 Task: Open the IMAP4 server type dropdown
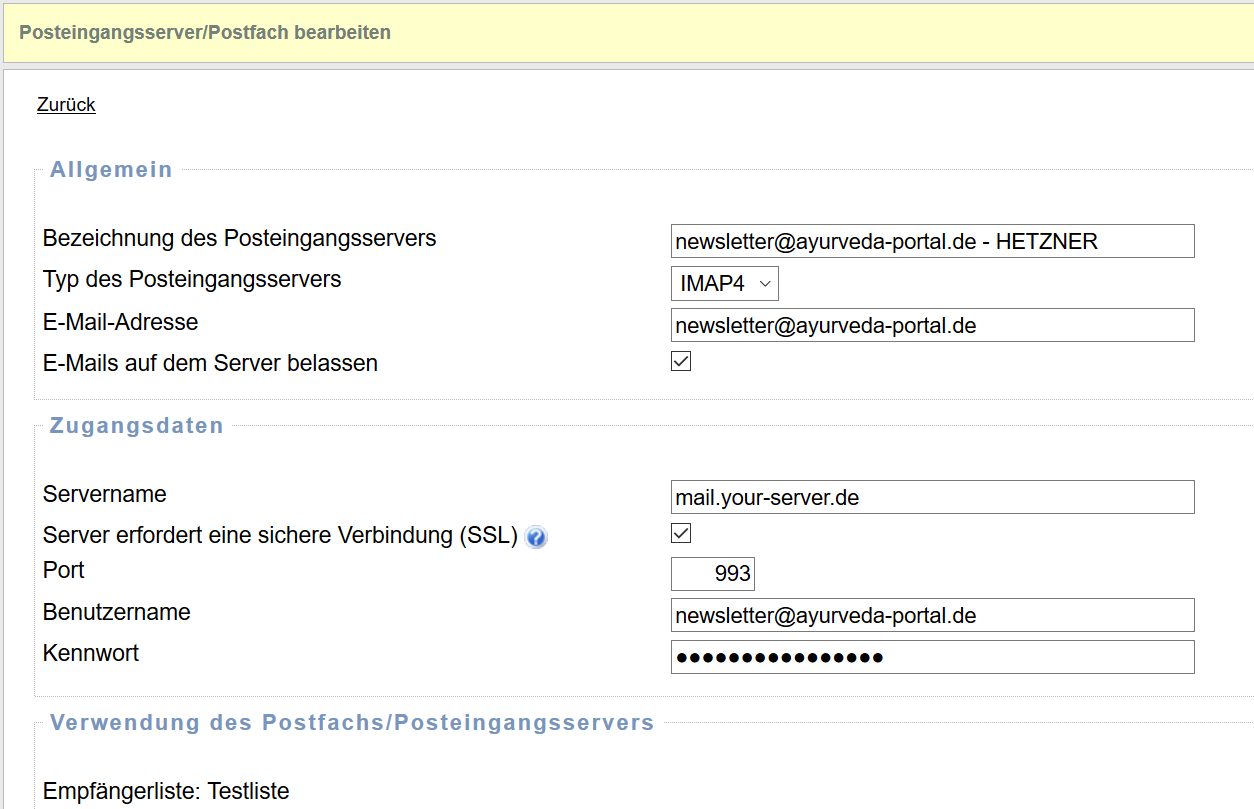click(x=724, y=284)
